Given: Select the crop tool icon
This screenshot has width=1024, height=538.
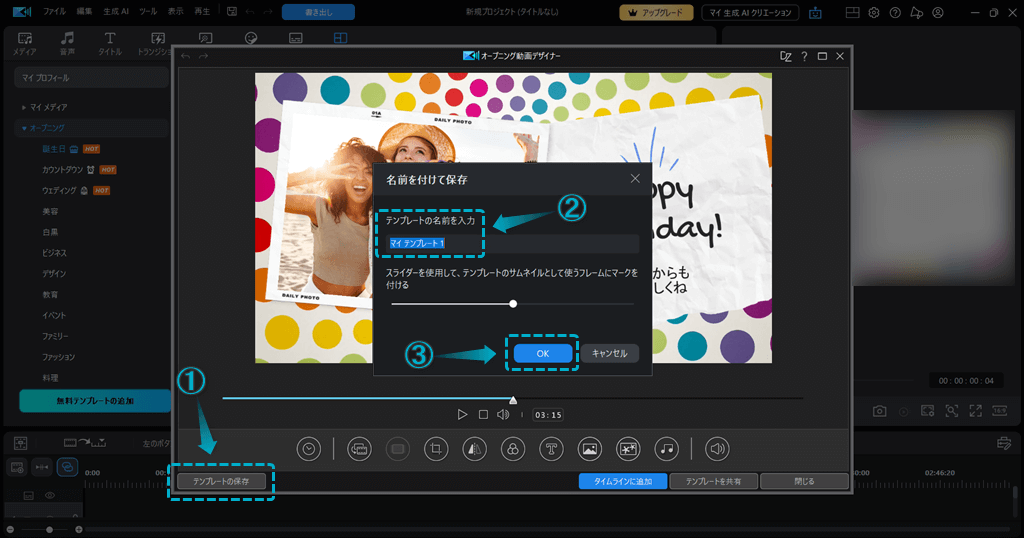Looking at the screenshot, I should 436,449.
